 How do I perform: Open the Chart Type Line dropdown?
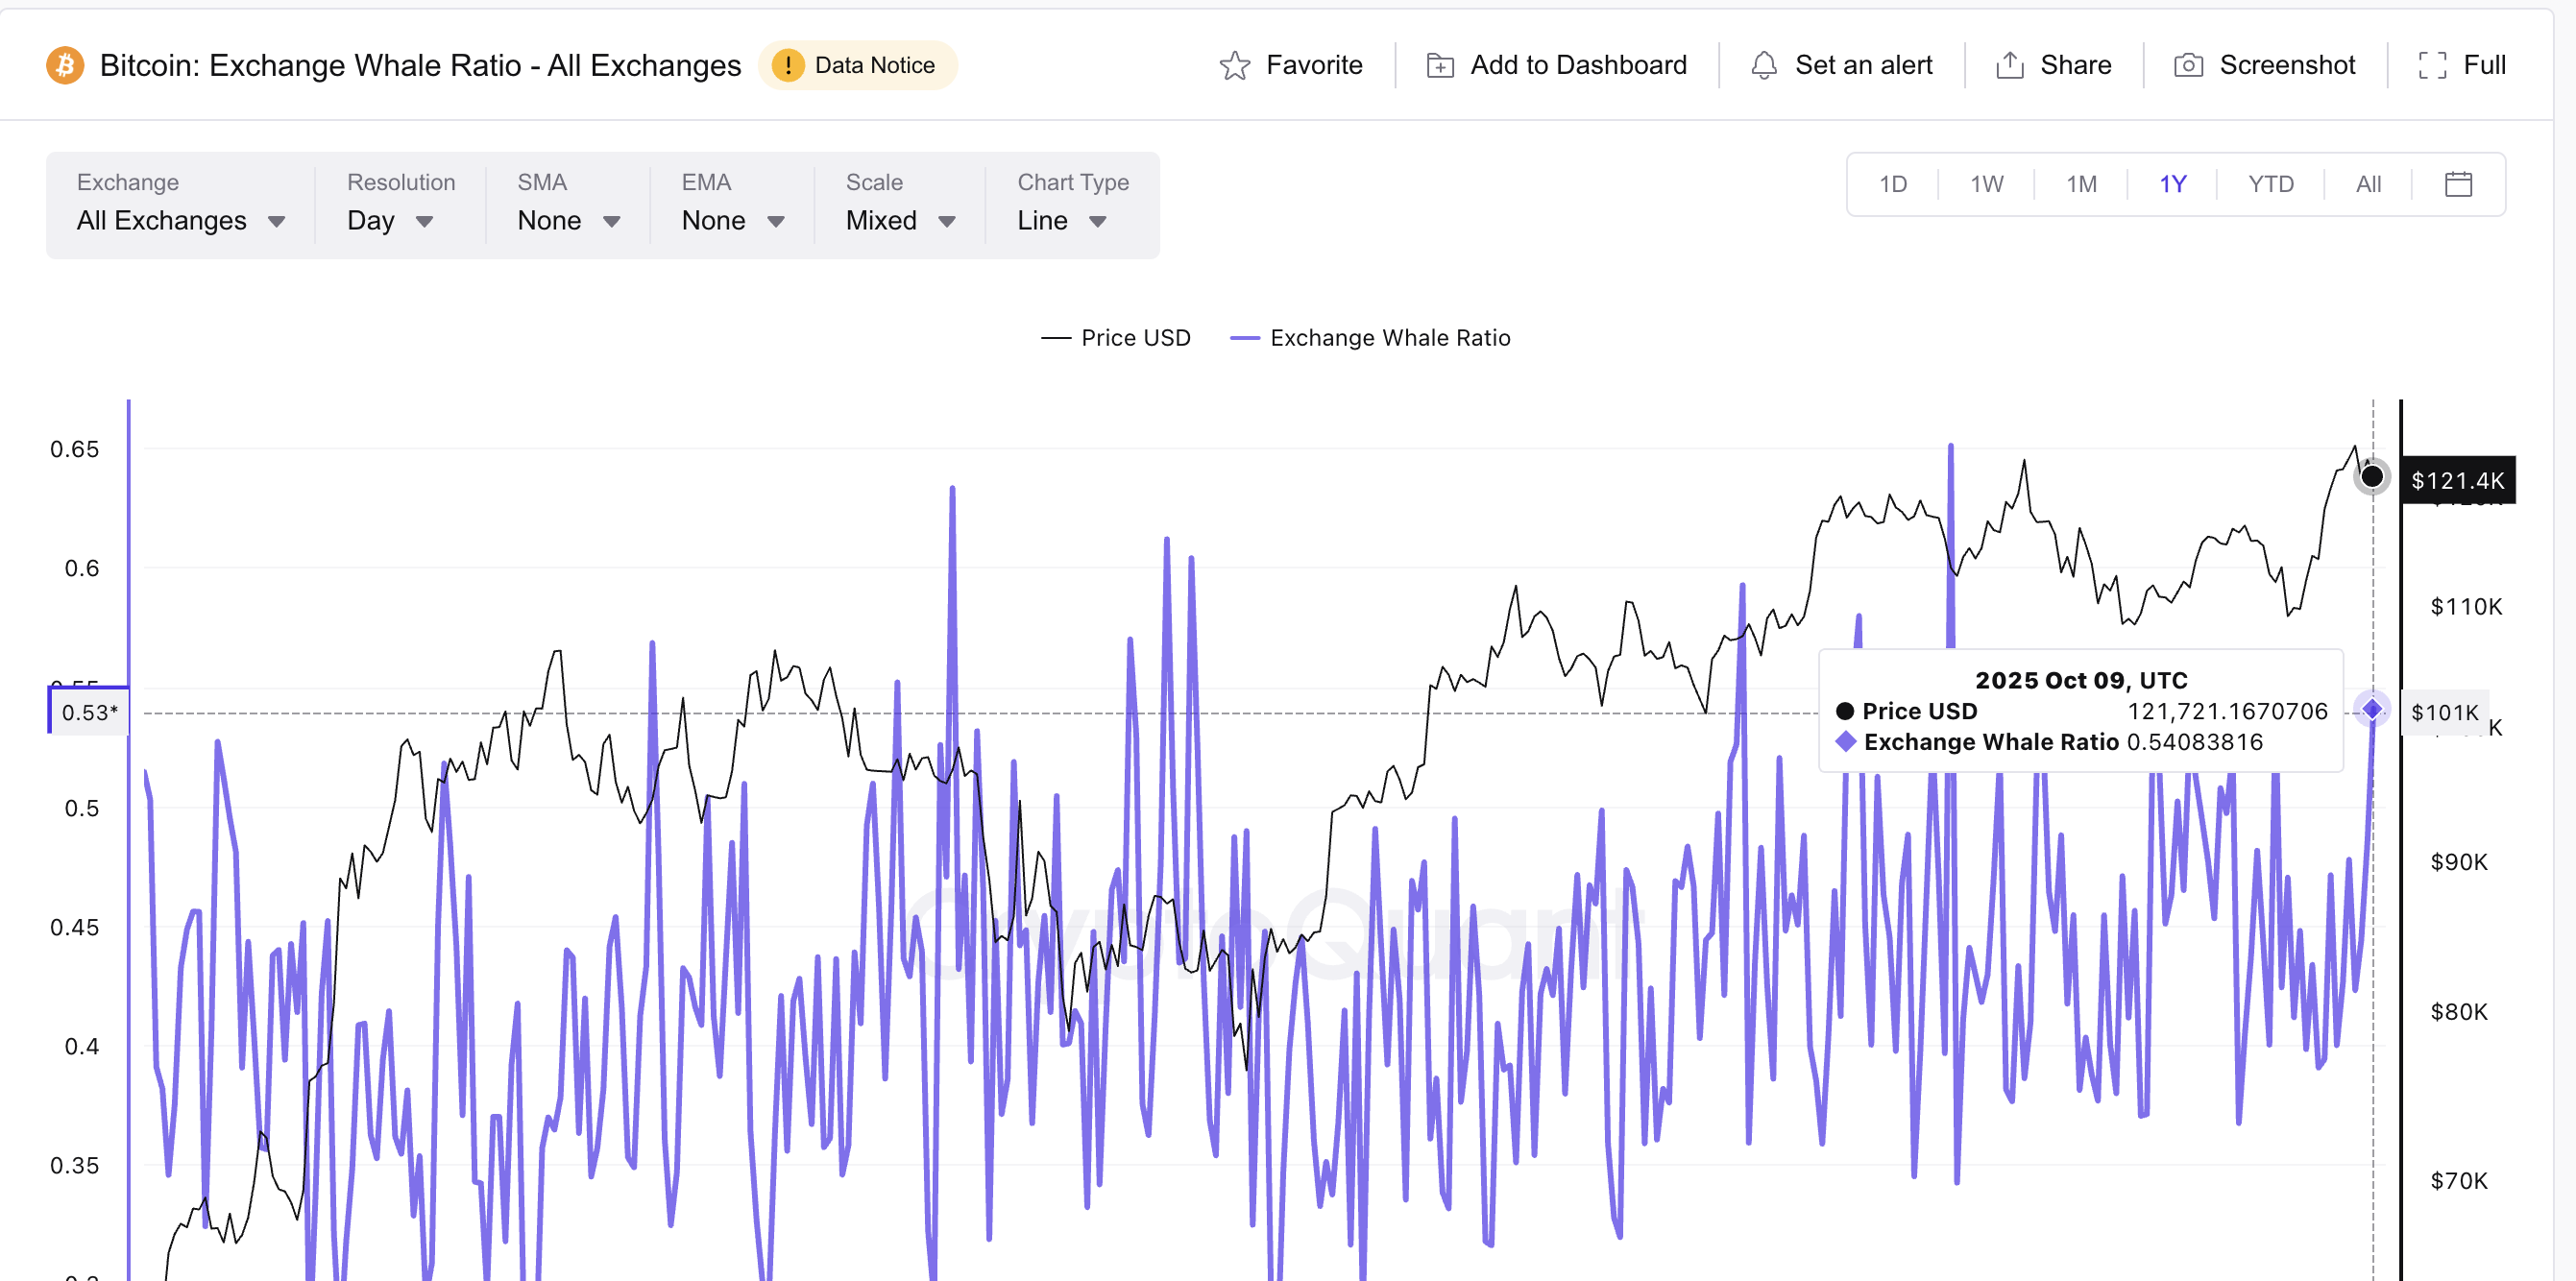click(x=1062, y=220)
